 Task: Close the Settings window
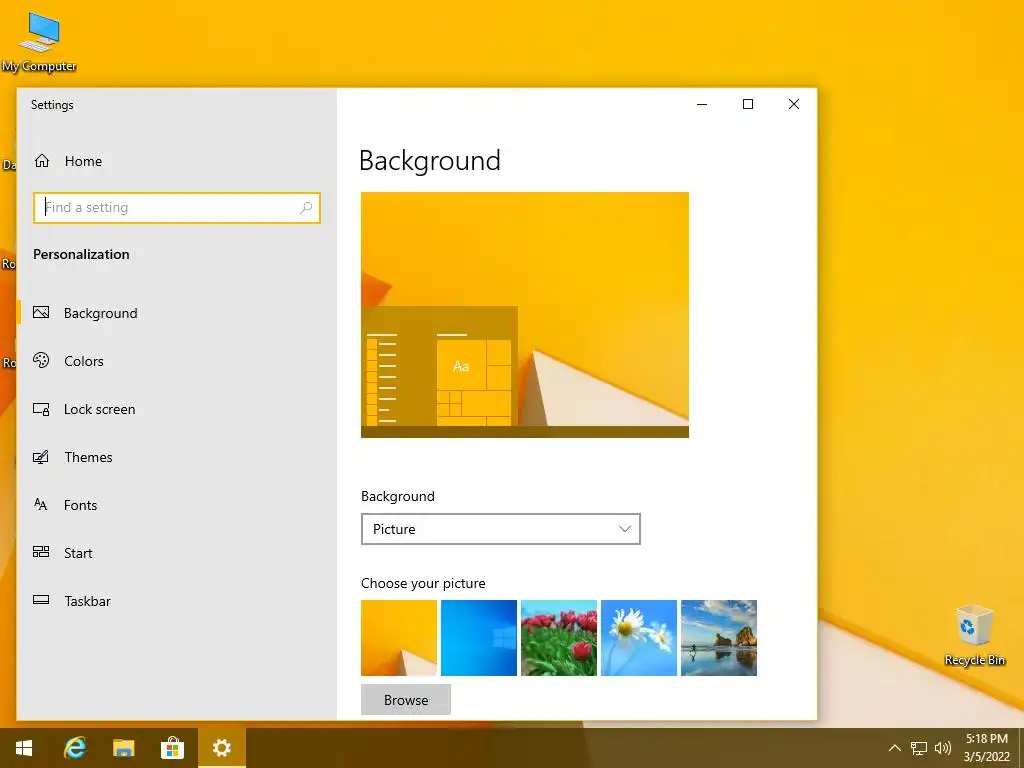[x=793, y=104]
